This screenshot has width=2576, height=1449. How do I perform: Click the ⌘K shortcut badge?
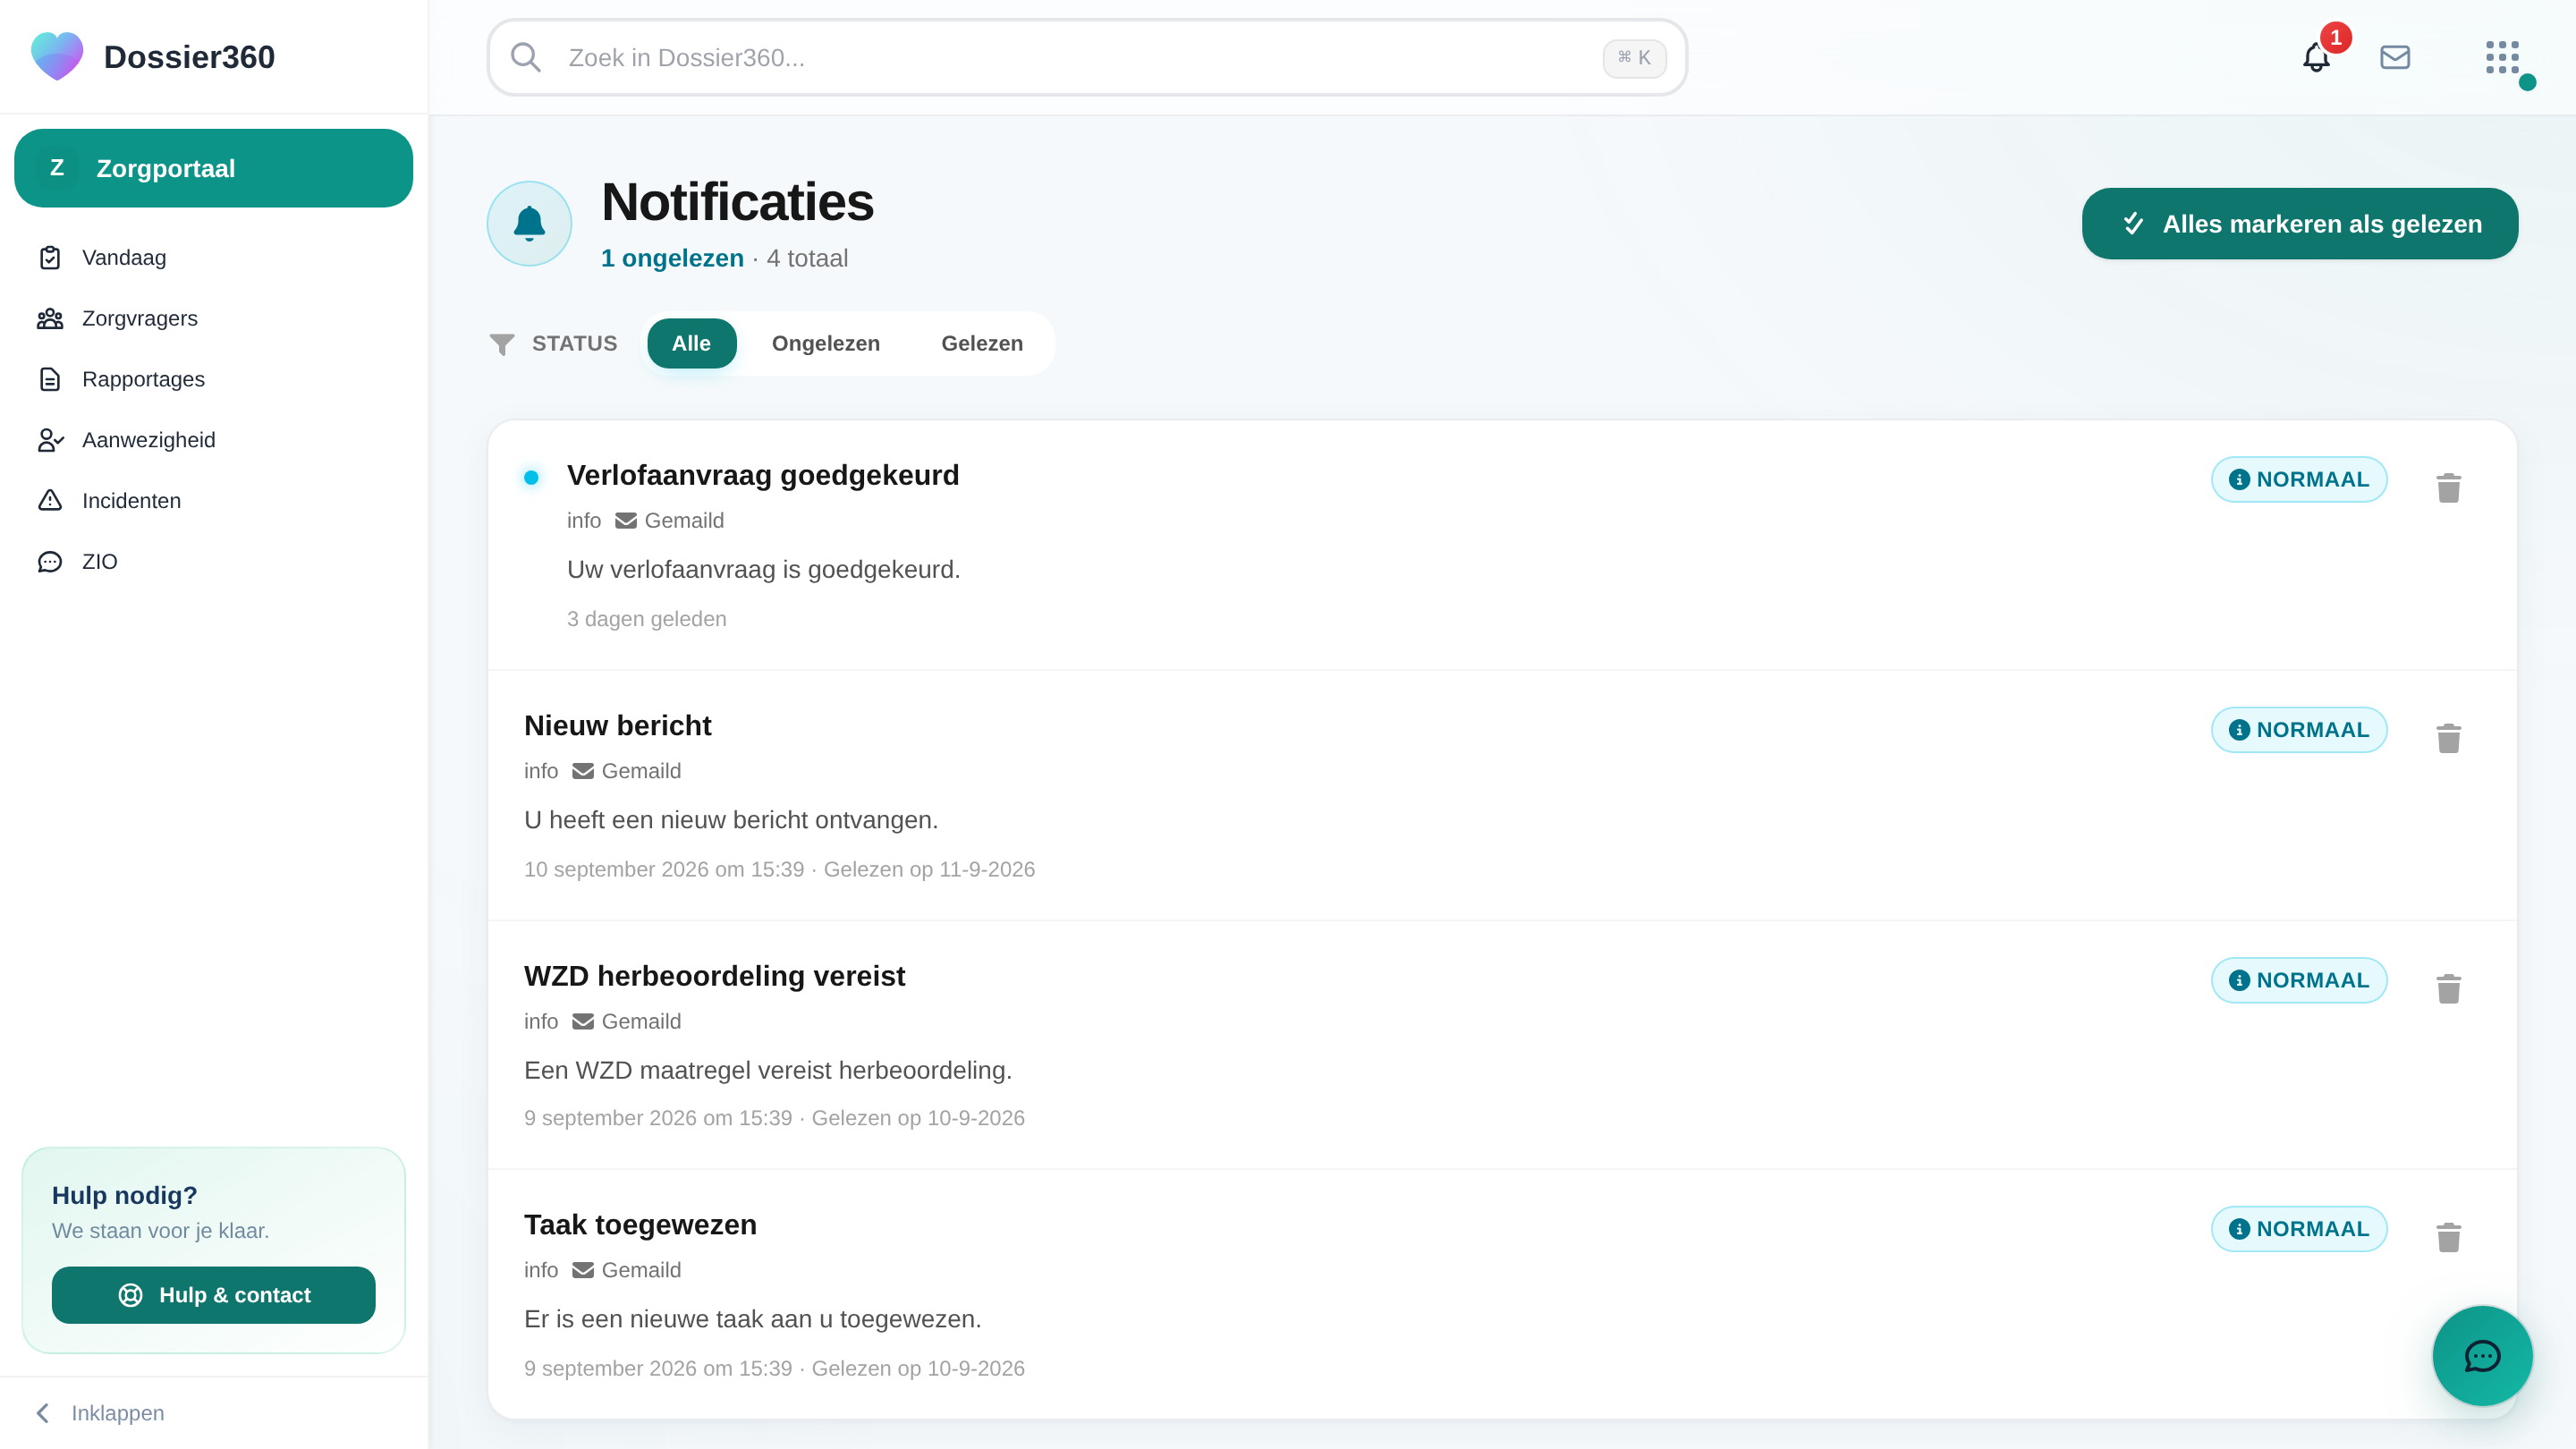pos(1634,58)
